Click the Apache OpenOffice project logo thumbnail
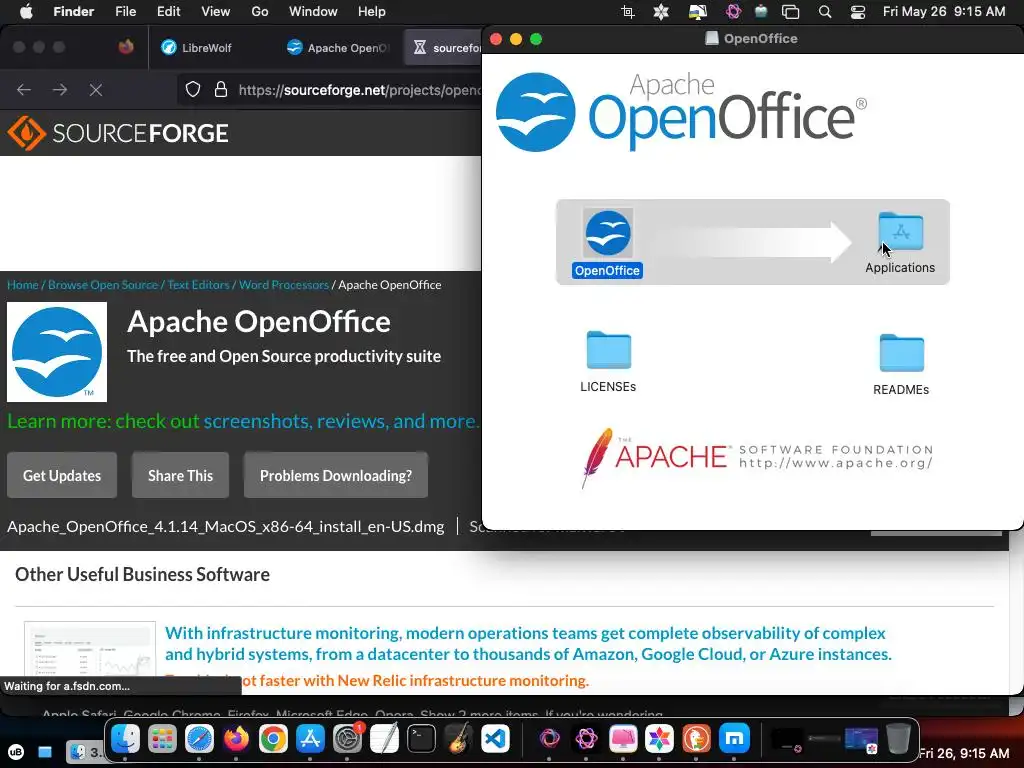The width and height of the screenshot is (1024, 768). (x=57, y=351)
